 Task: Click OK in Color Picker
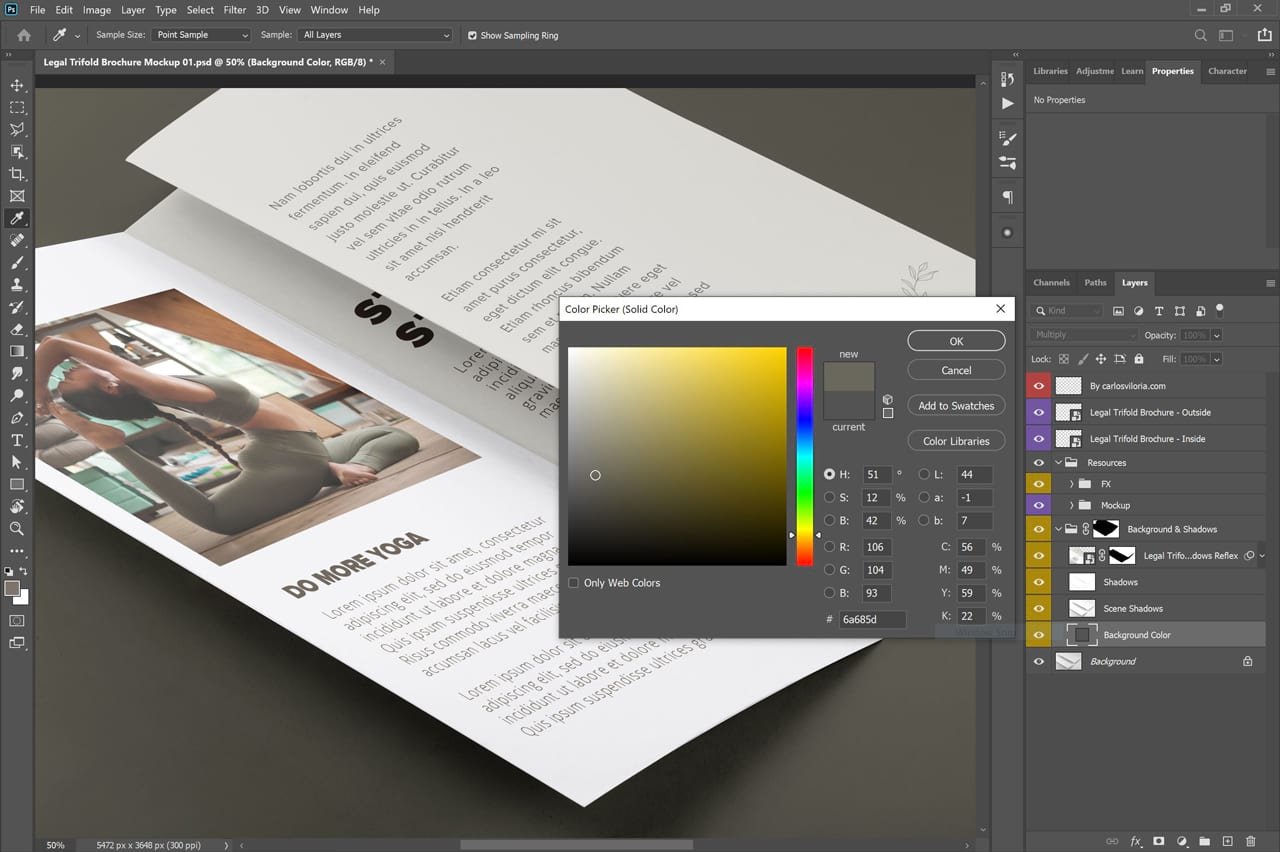tap(956, 341)
